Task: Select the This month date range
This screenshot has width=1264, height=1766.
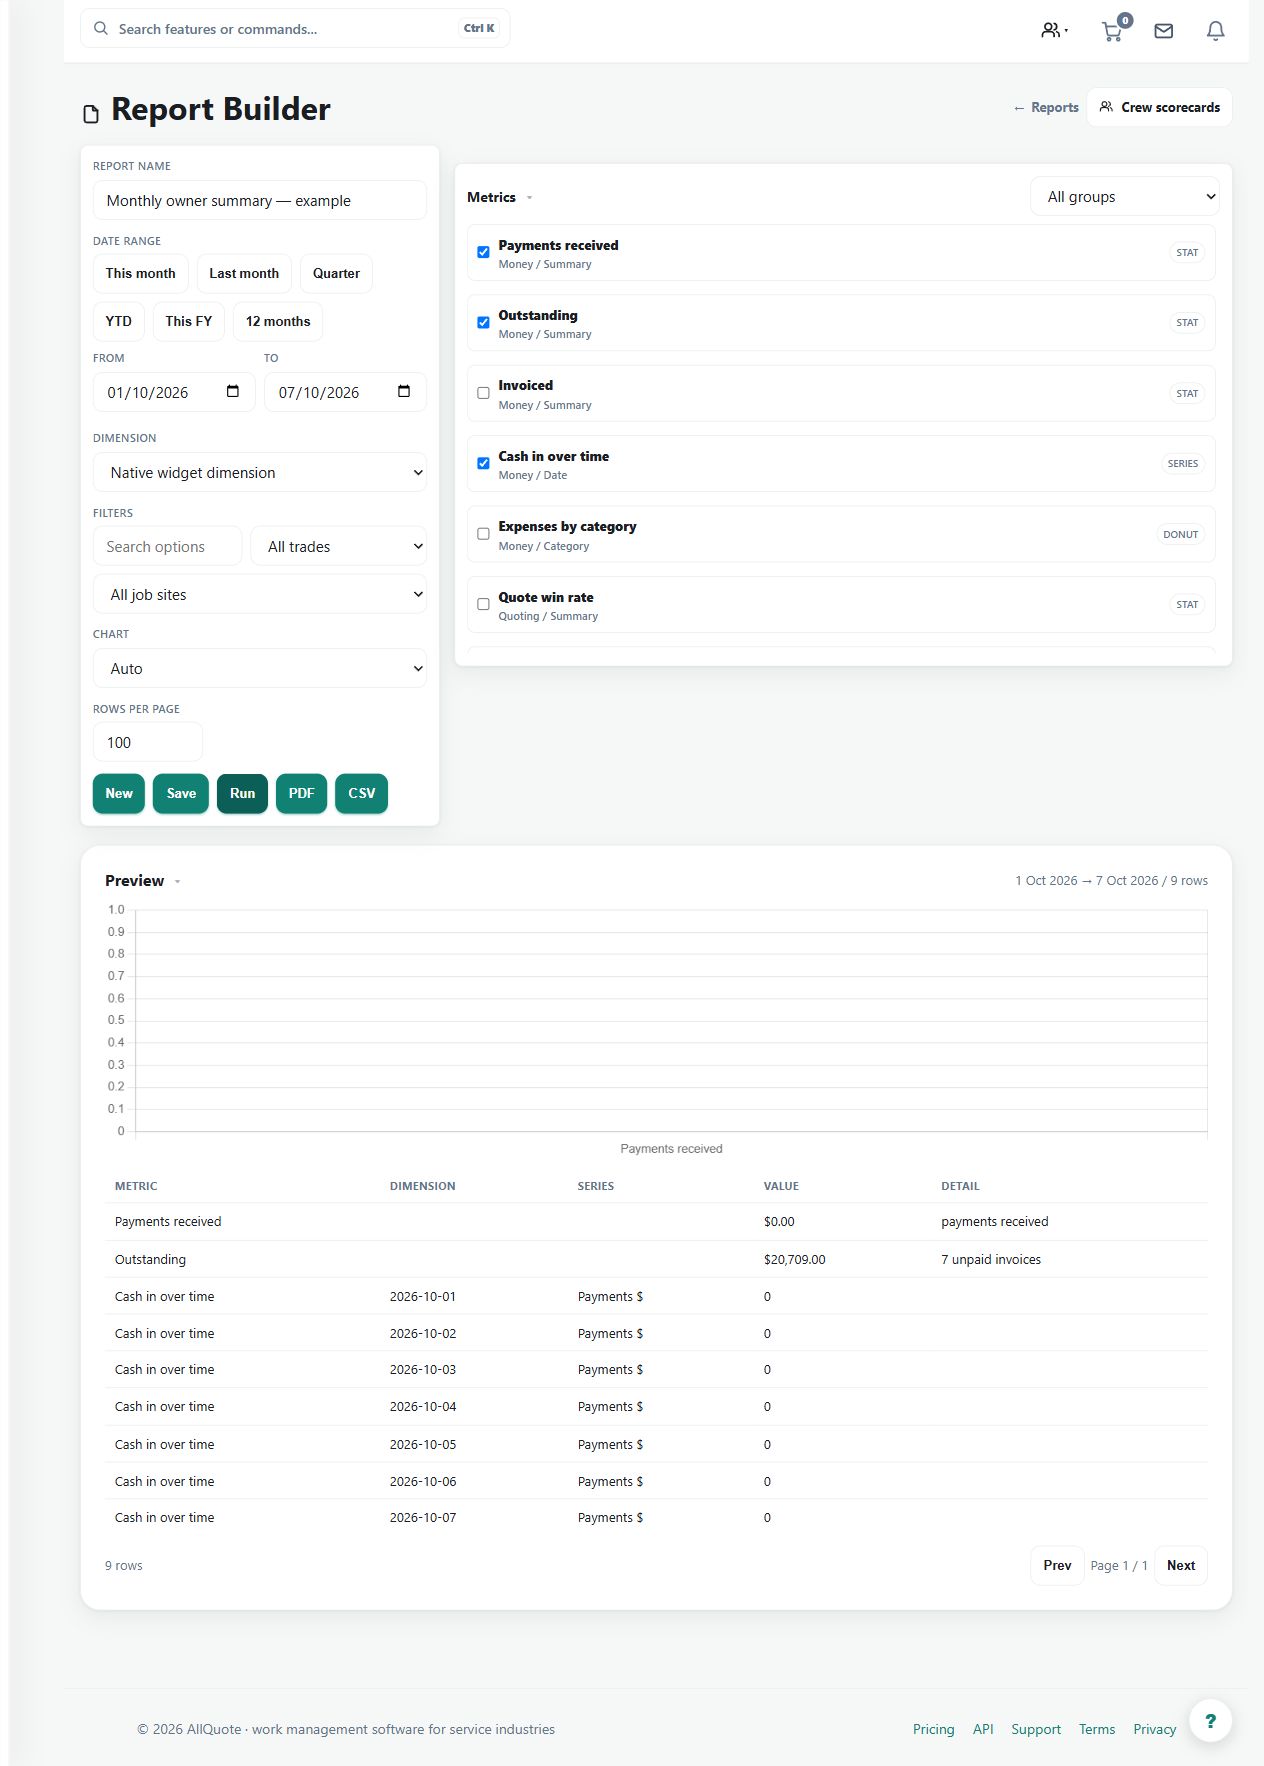Action: click(140, 273)
